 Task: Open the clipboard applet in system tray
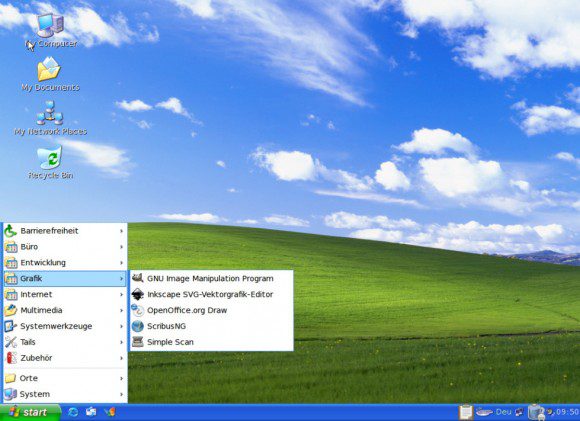466,412
